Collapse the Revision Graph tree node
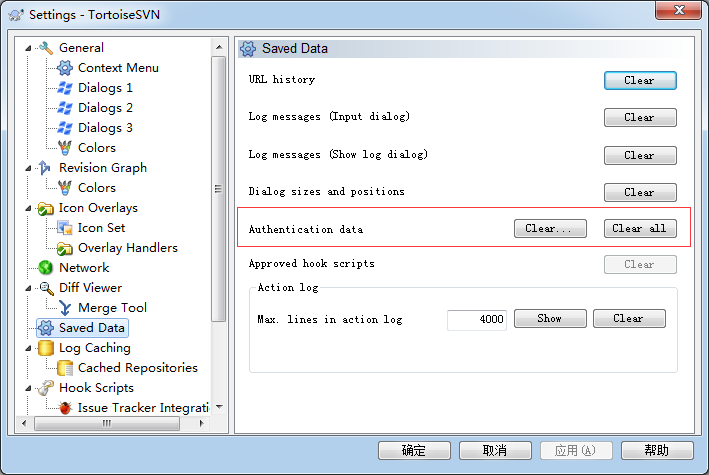Viewport: 709px width, 475px height. pyautogui.click(x=28, y=168)
